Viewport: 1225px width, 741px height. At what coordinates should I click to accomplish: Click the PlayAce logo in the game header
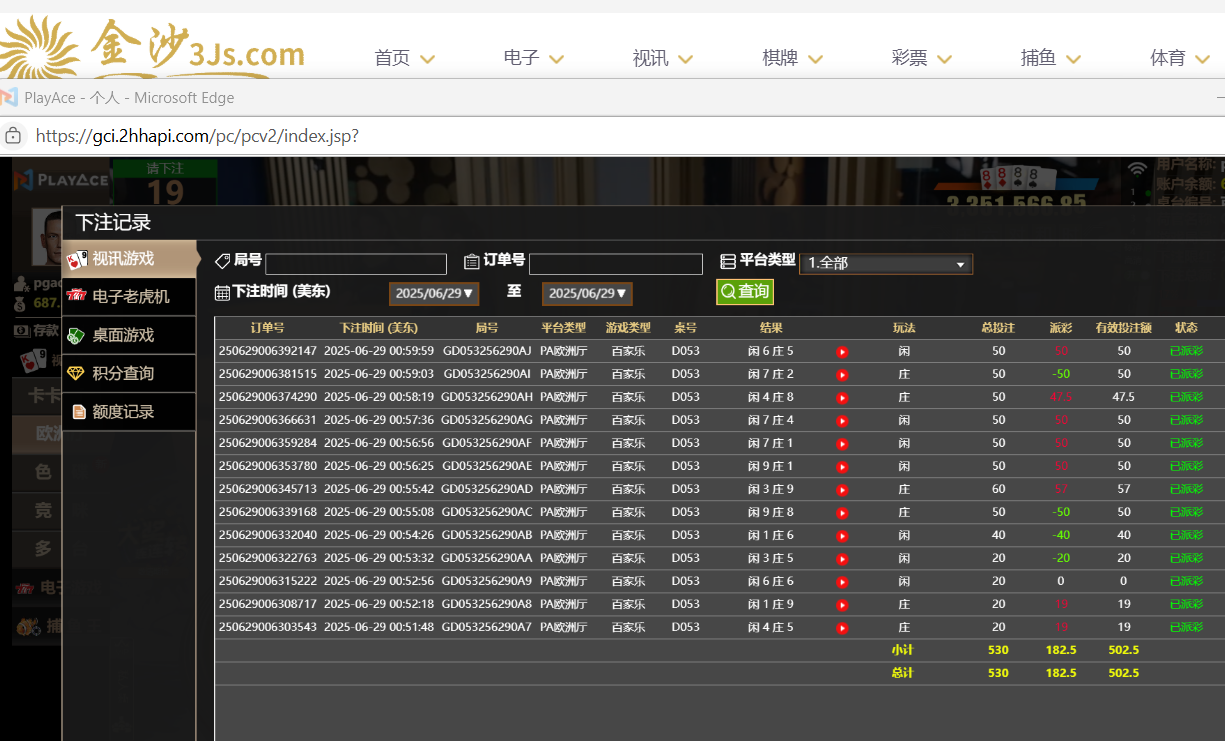click(62, 180)
